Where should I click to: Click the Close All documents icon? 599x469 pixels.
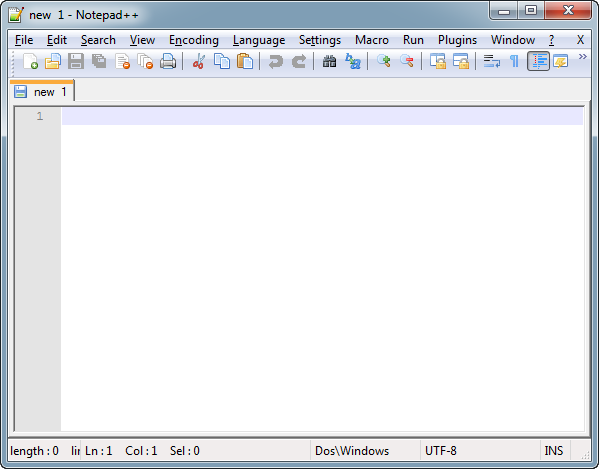tap(145, 61)
